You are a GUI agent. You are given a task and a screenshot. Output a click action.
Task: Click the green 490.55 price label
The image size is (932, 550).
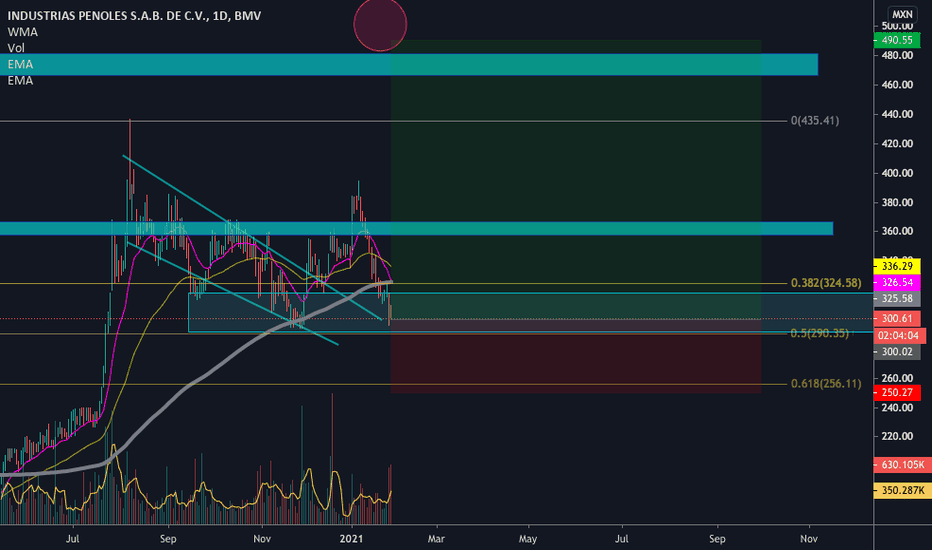pos(897,40)
